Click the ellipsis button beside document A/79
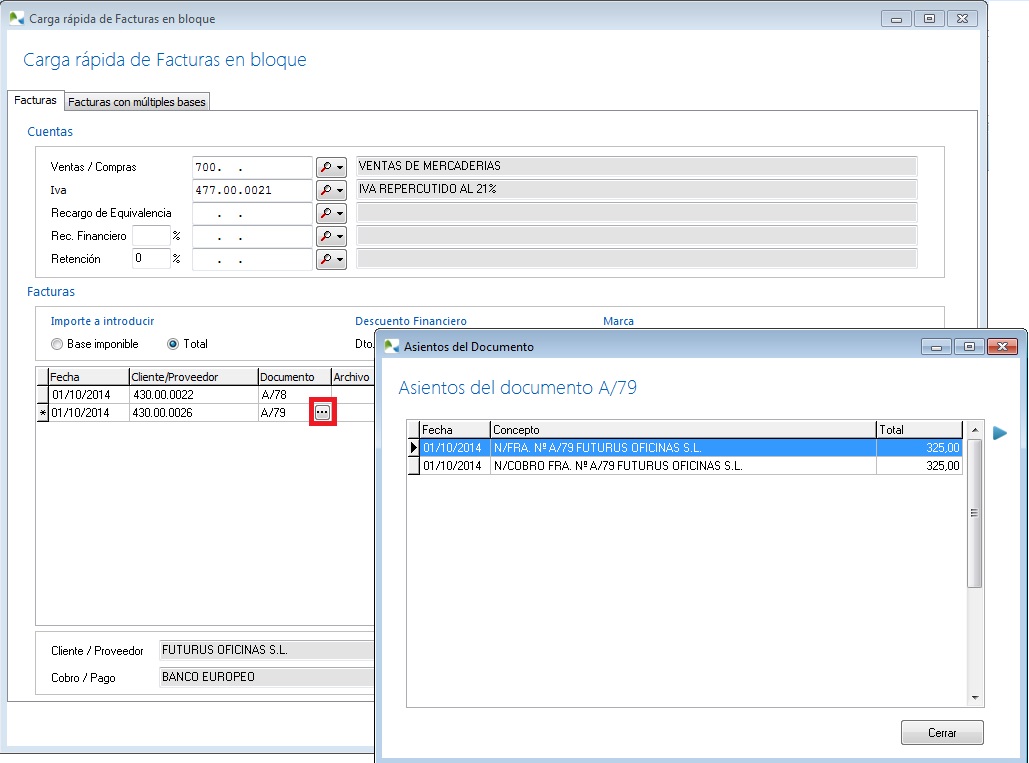 point(322,412)
